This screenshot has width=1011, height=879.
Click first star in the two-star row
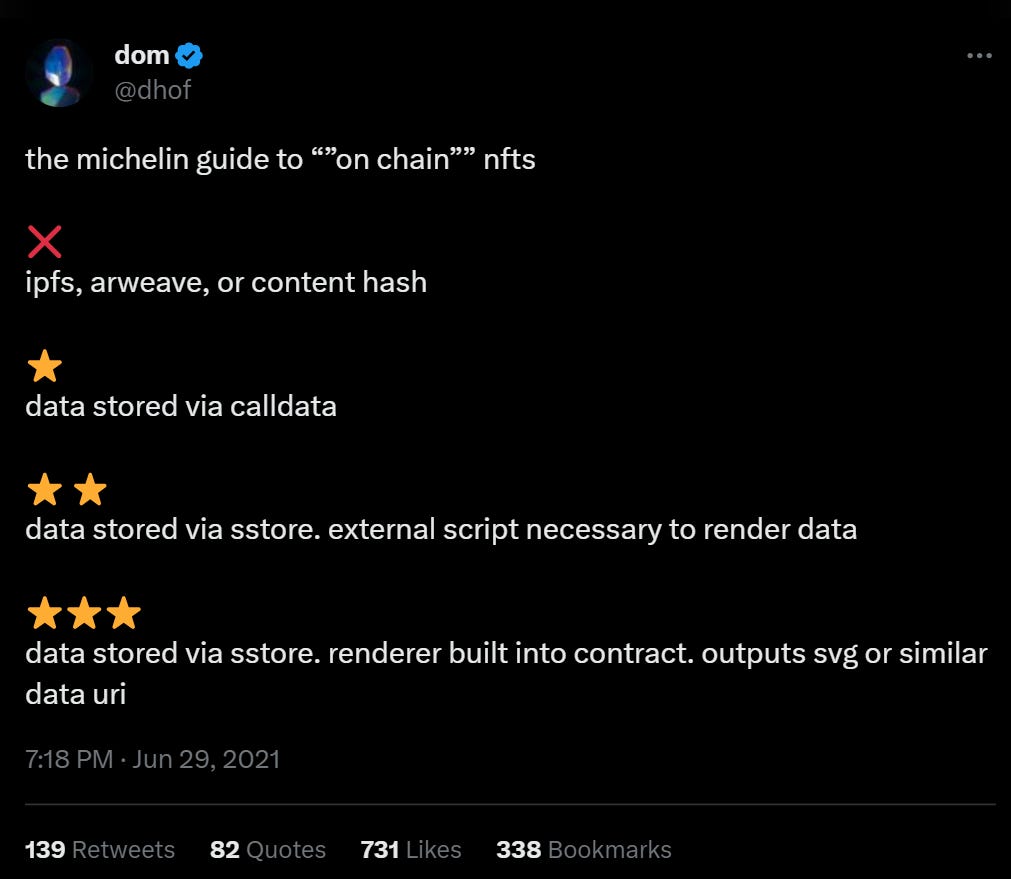pos(45,490)
